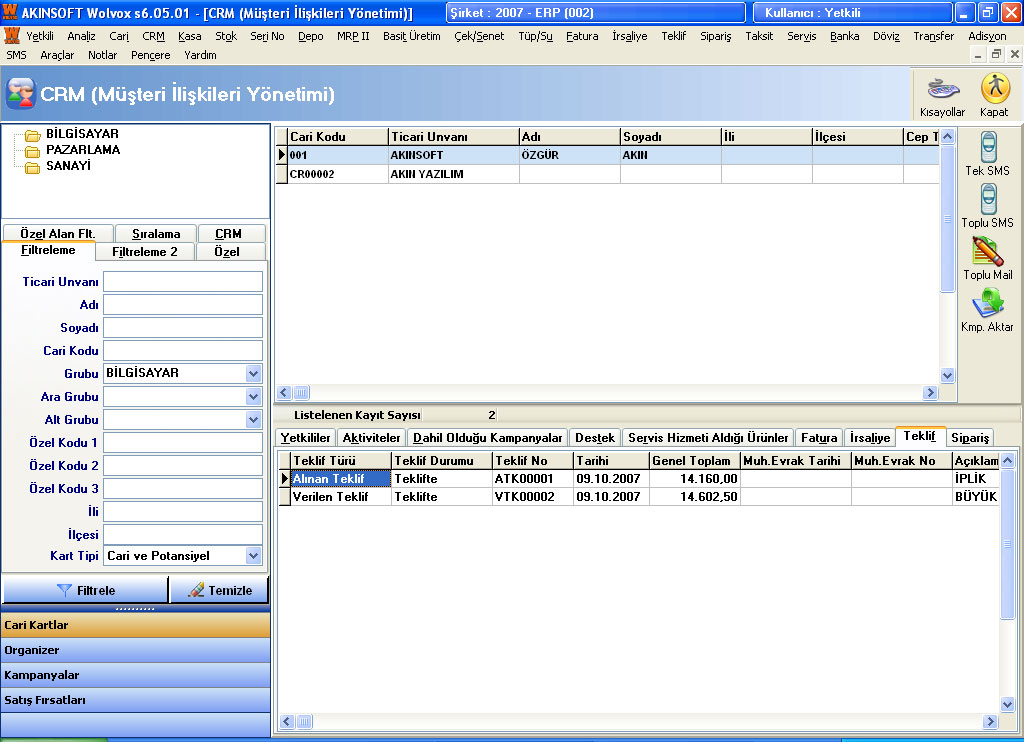Open the Organizer section
Screen dimensions: 1024x742
[x=136, y=650]
